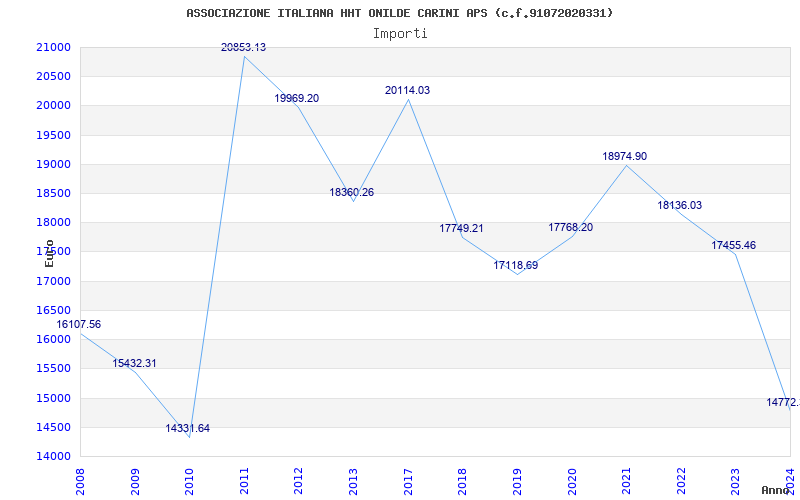The height and width of the screenshot is (500, 800).
Task: Click x-axis year 2011
Action: click(244, 481)
